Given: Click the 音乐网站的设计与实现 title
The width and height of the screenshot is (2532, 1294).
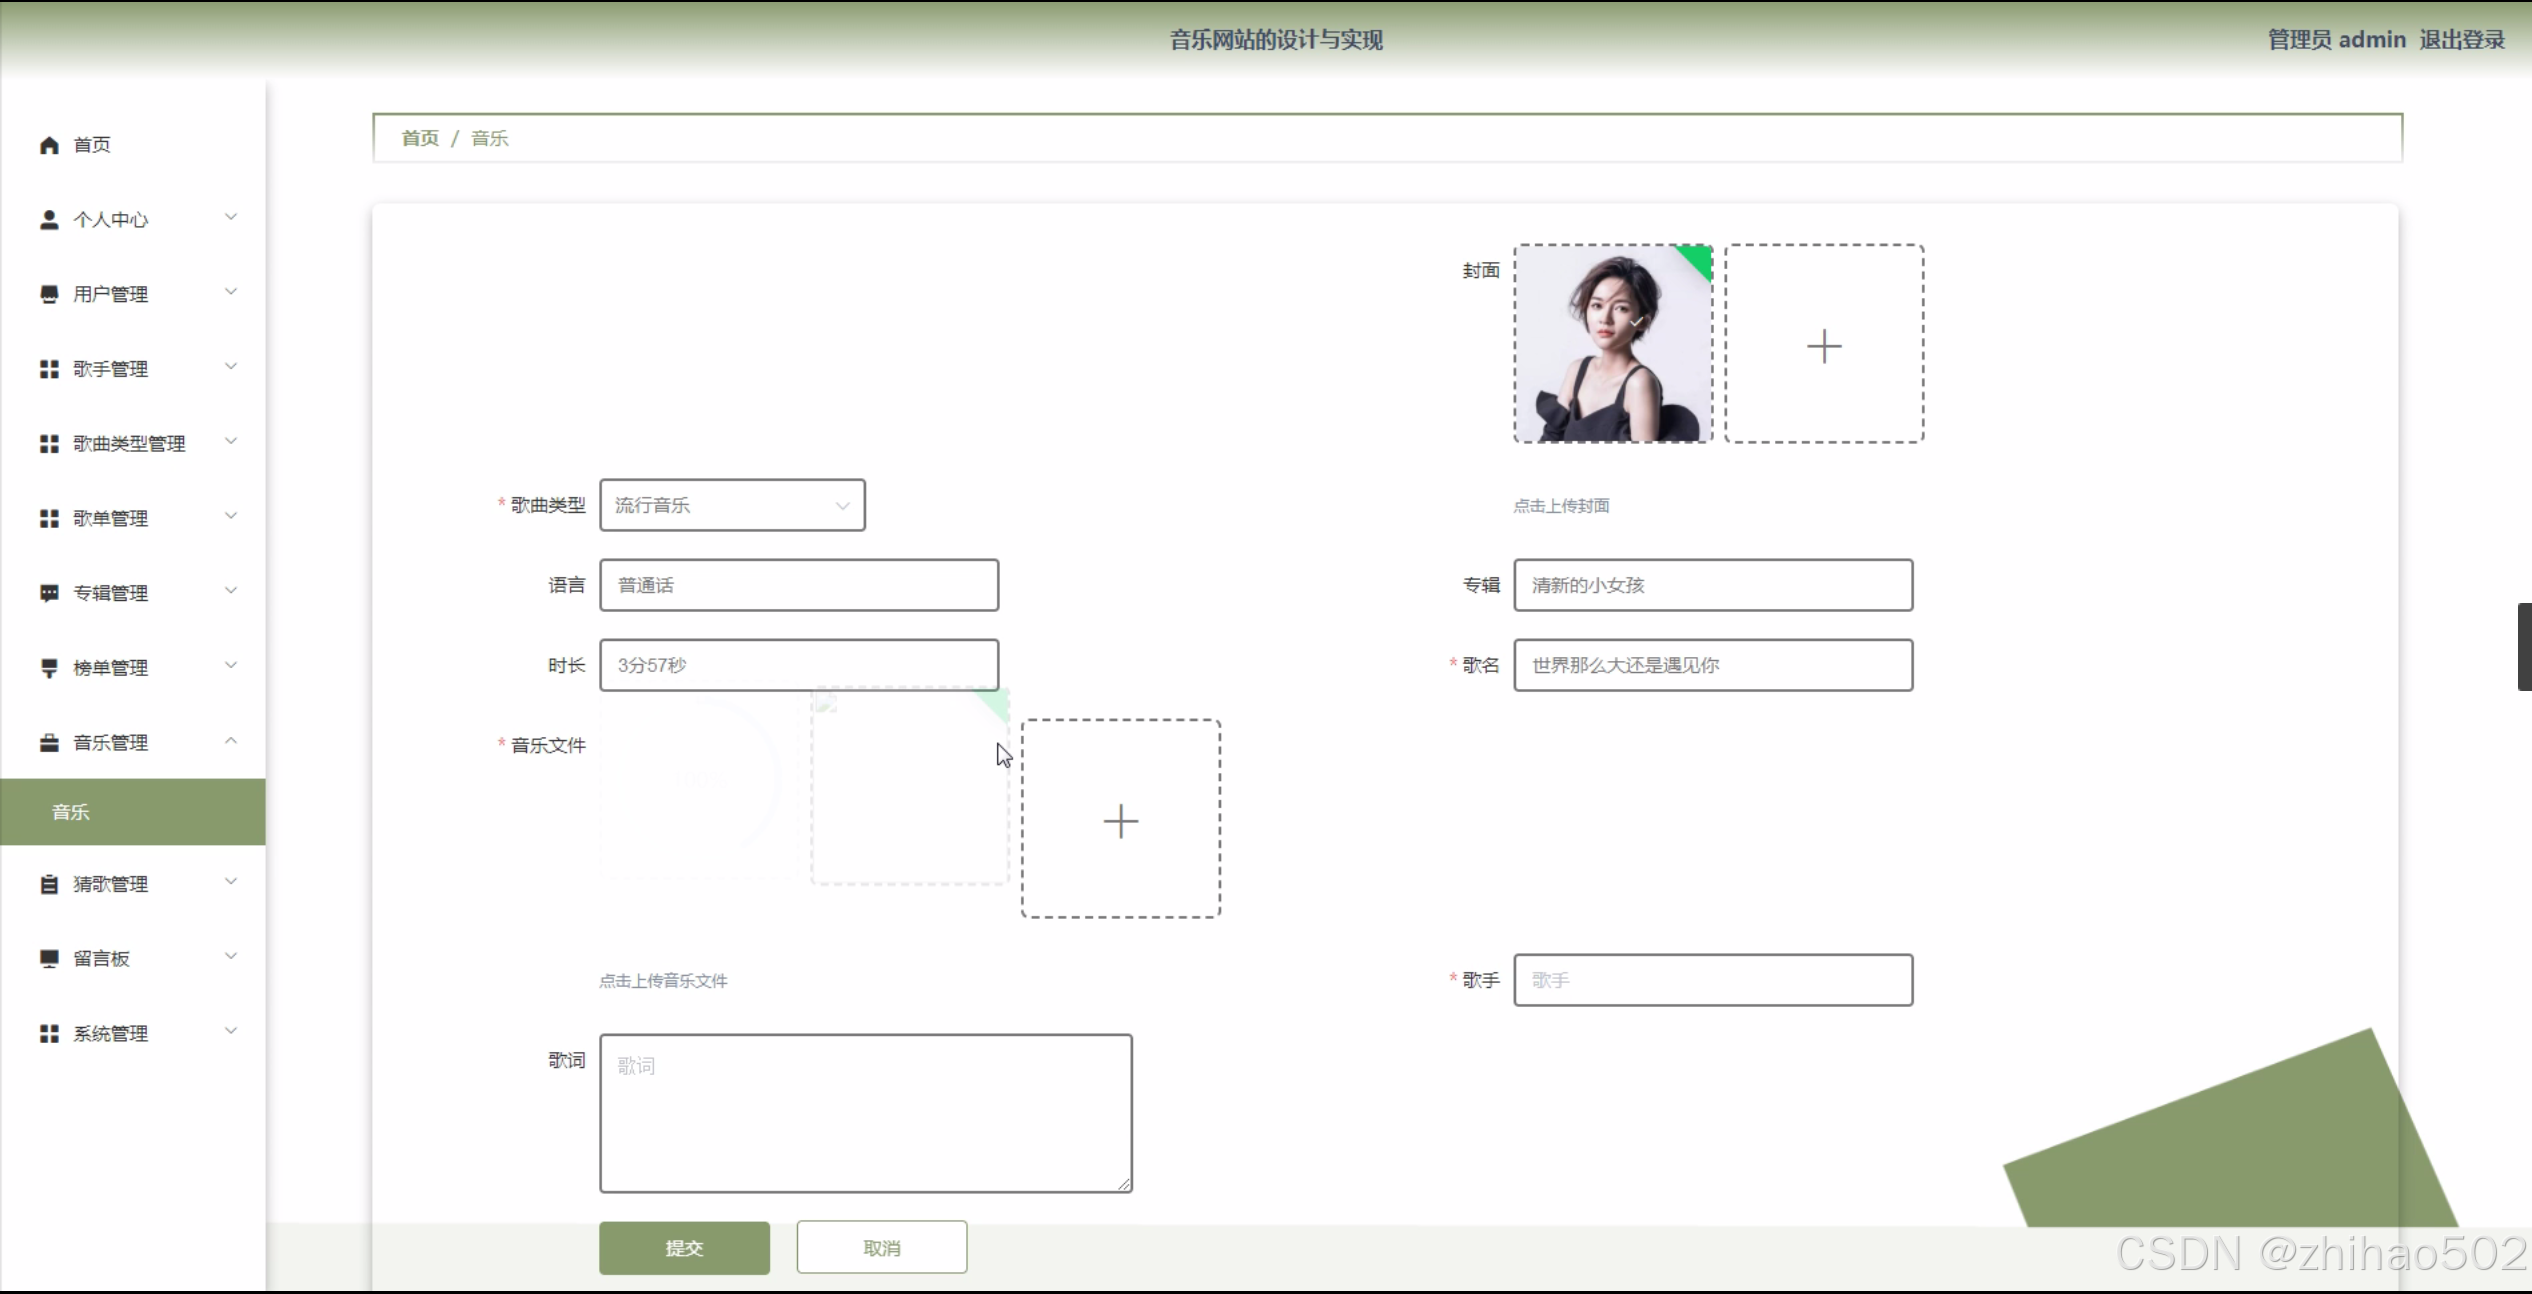Looking at the screenshot, I should tap(1276, 40).
